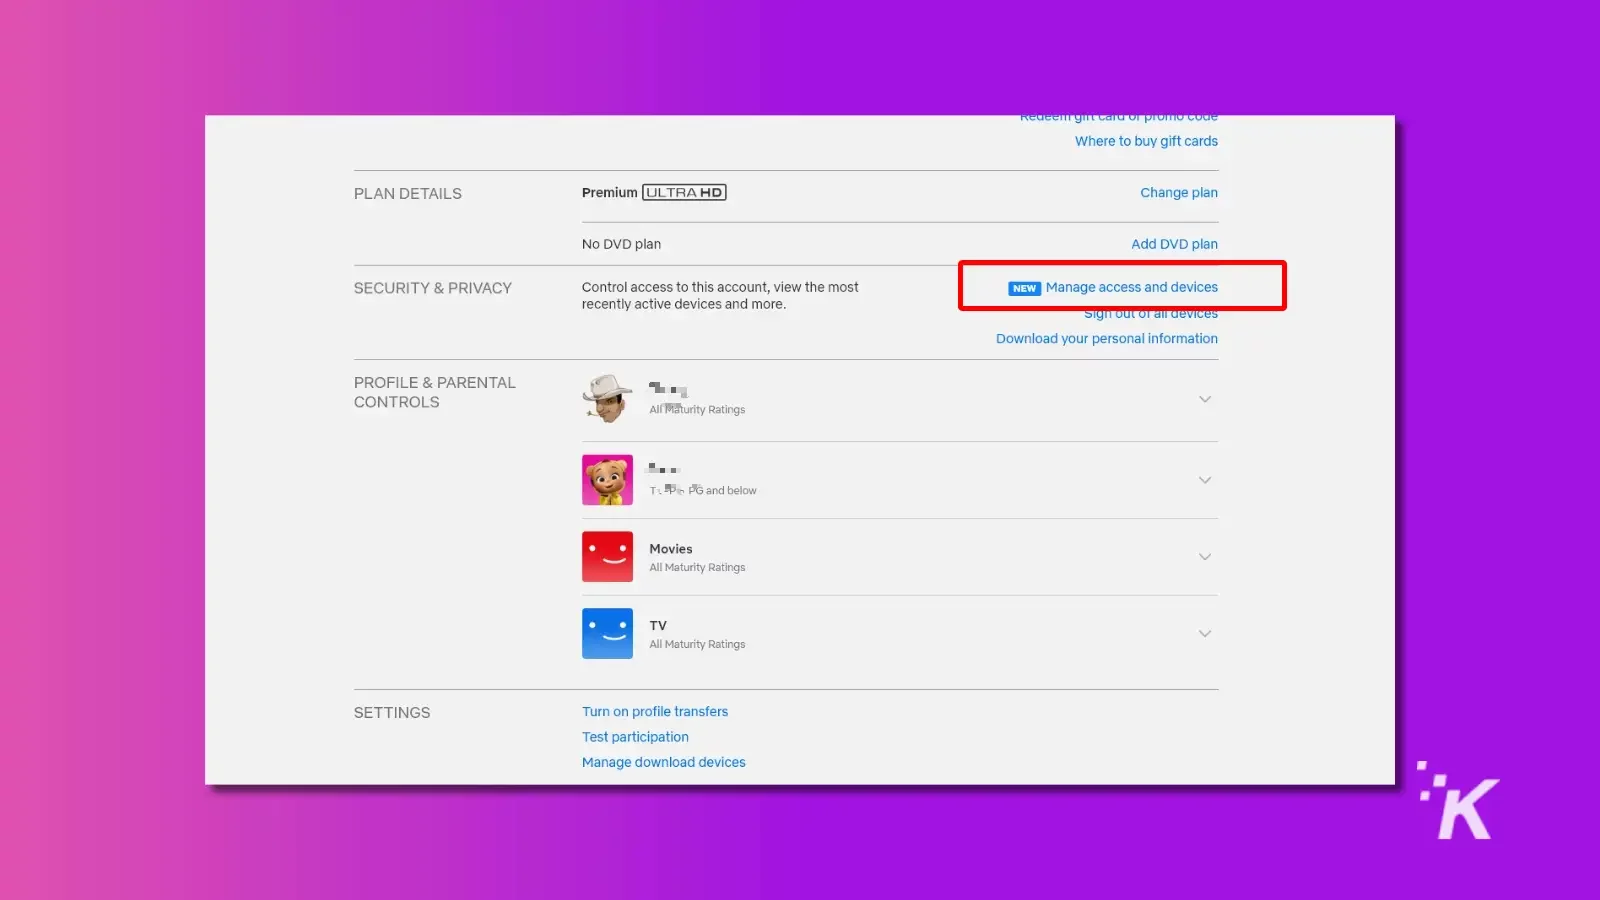1600x900 pixels.
Task: Click the SETTINGS heading
Action: pos(392,713)
